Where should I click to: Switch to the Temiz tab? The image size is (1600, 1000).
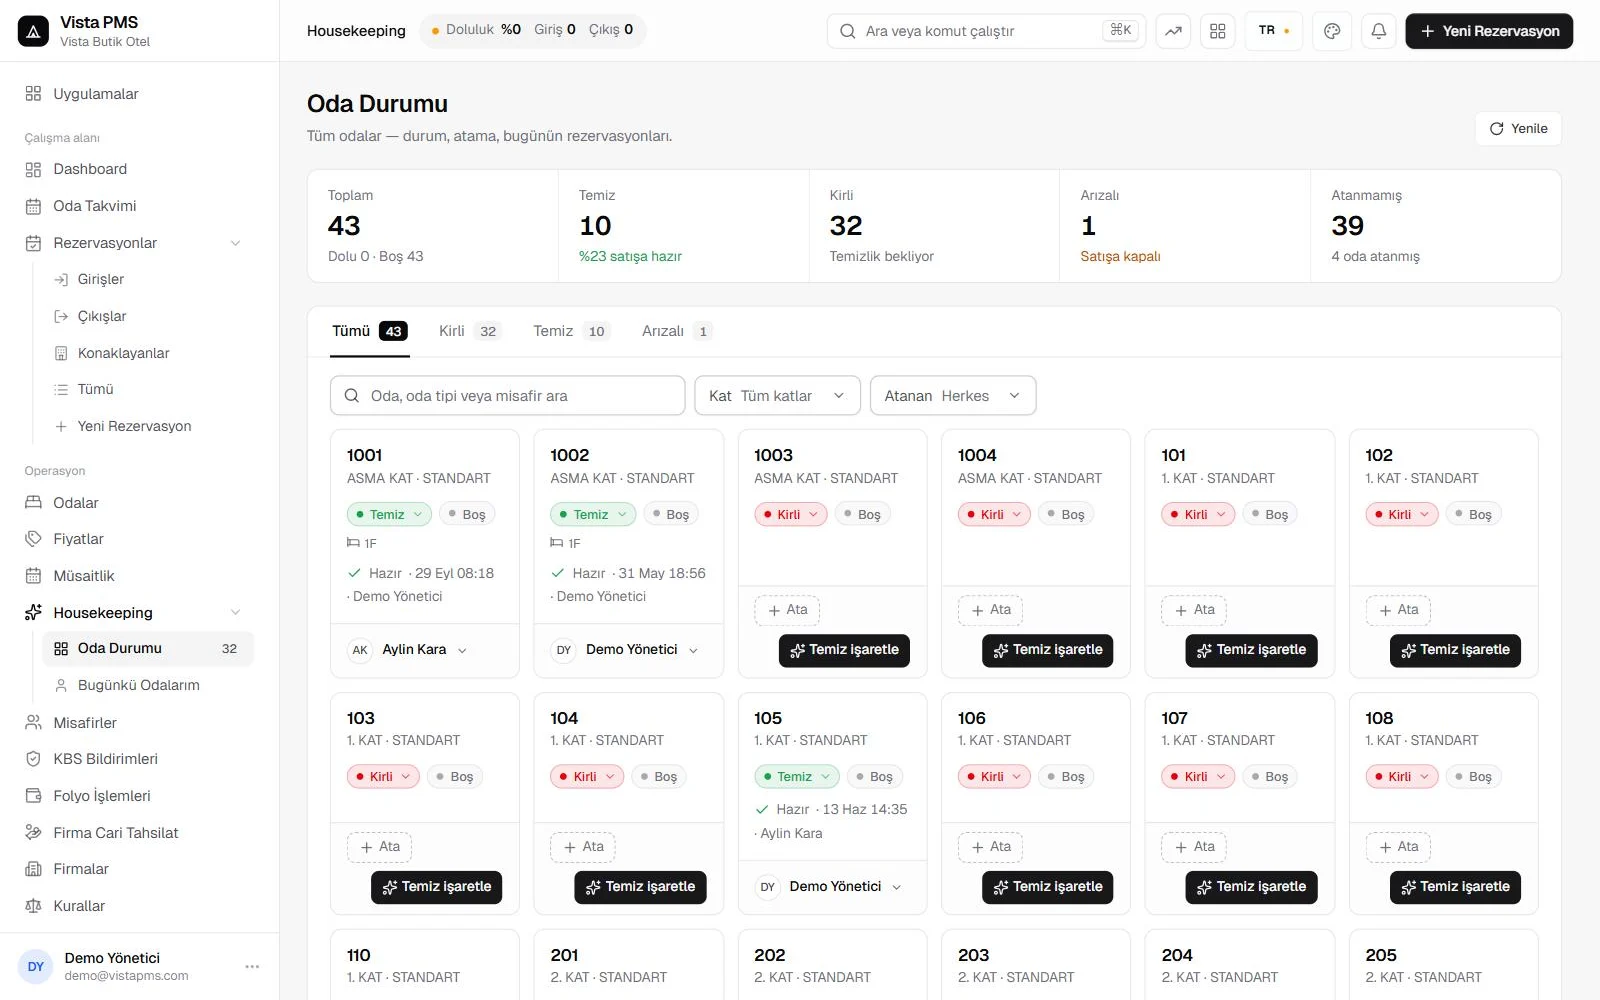pyautogui.click(x=570, y=331)
